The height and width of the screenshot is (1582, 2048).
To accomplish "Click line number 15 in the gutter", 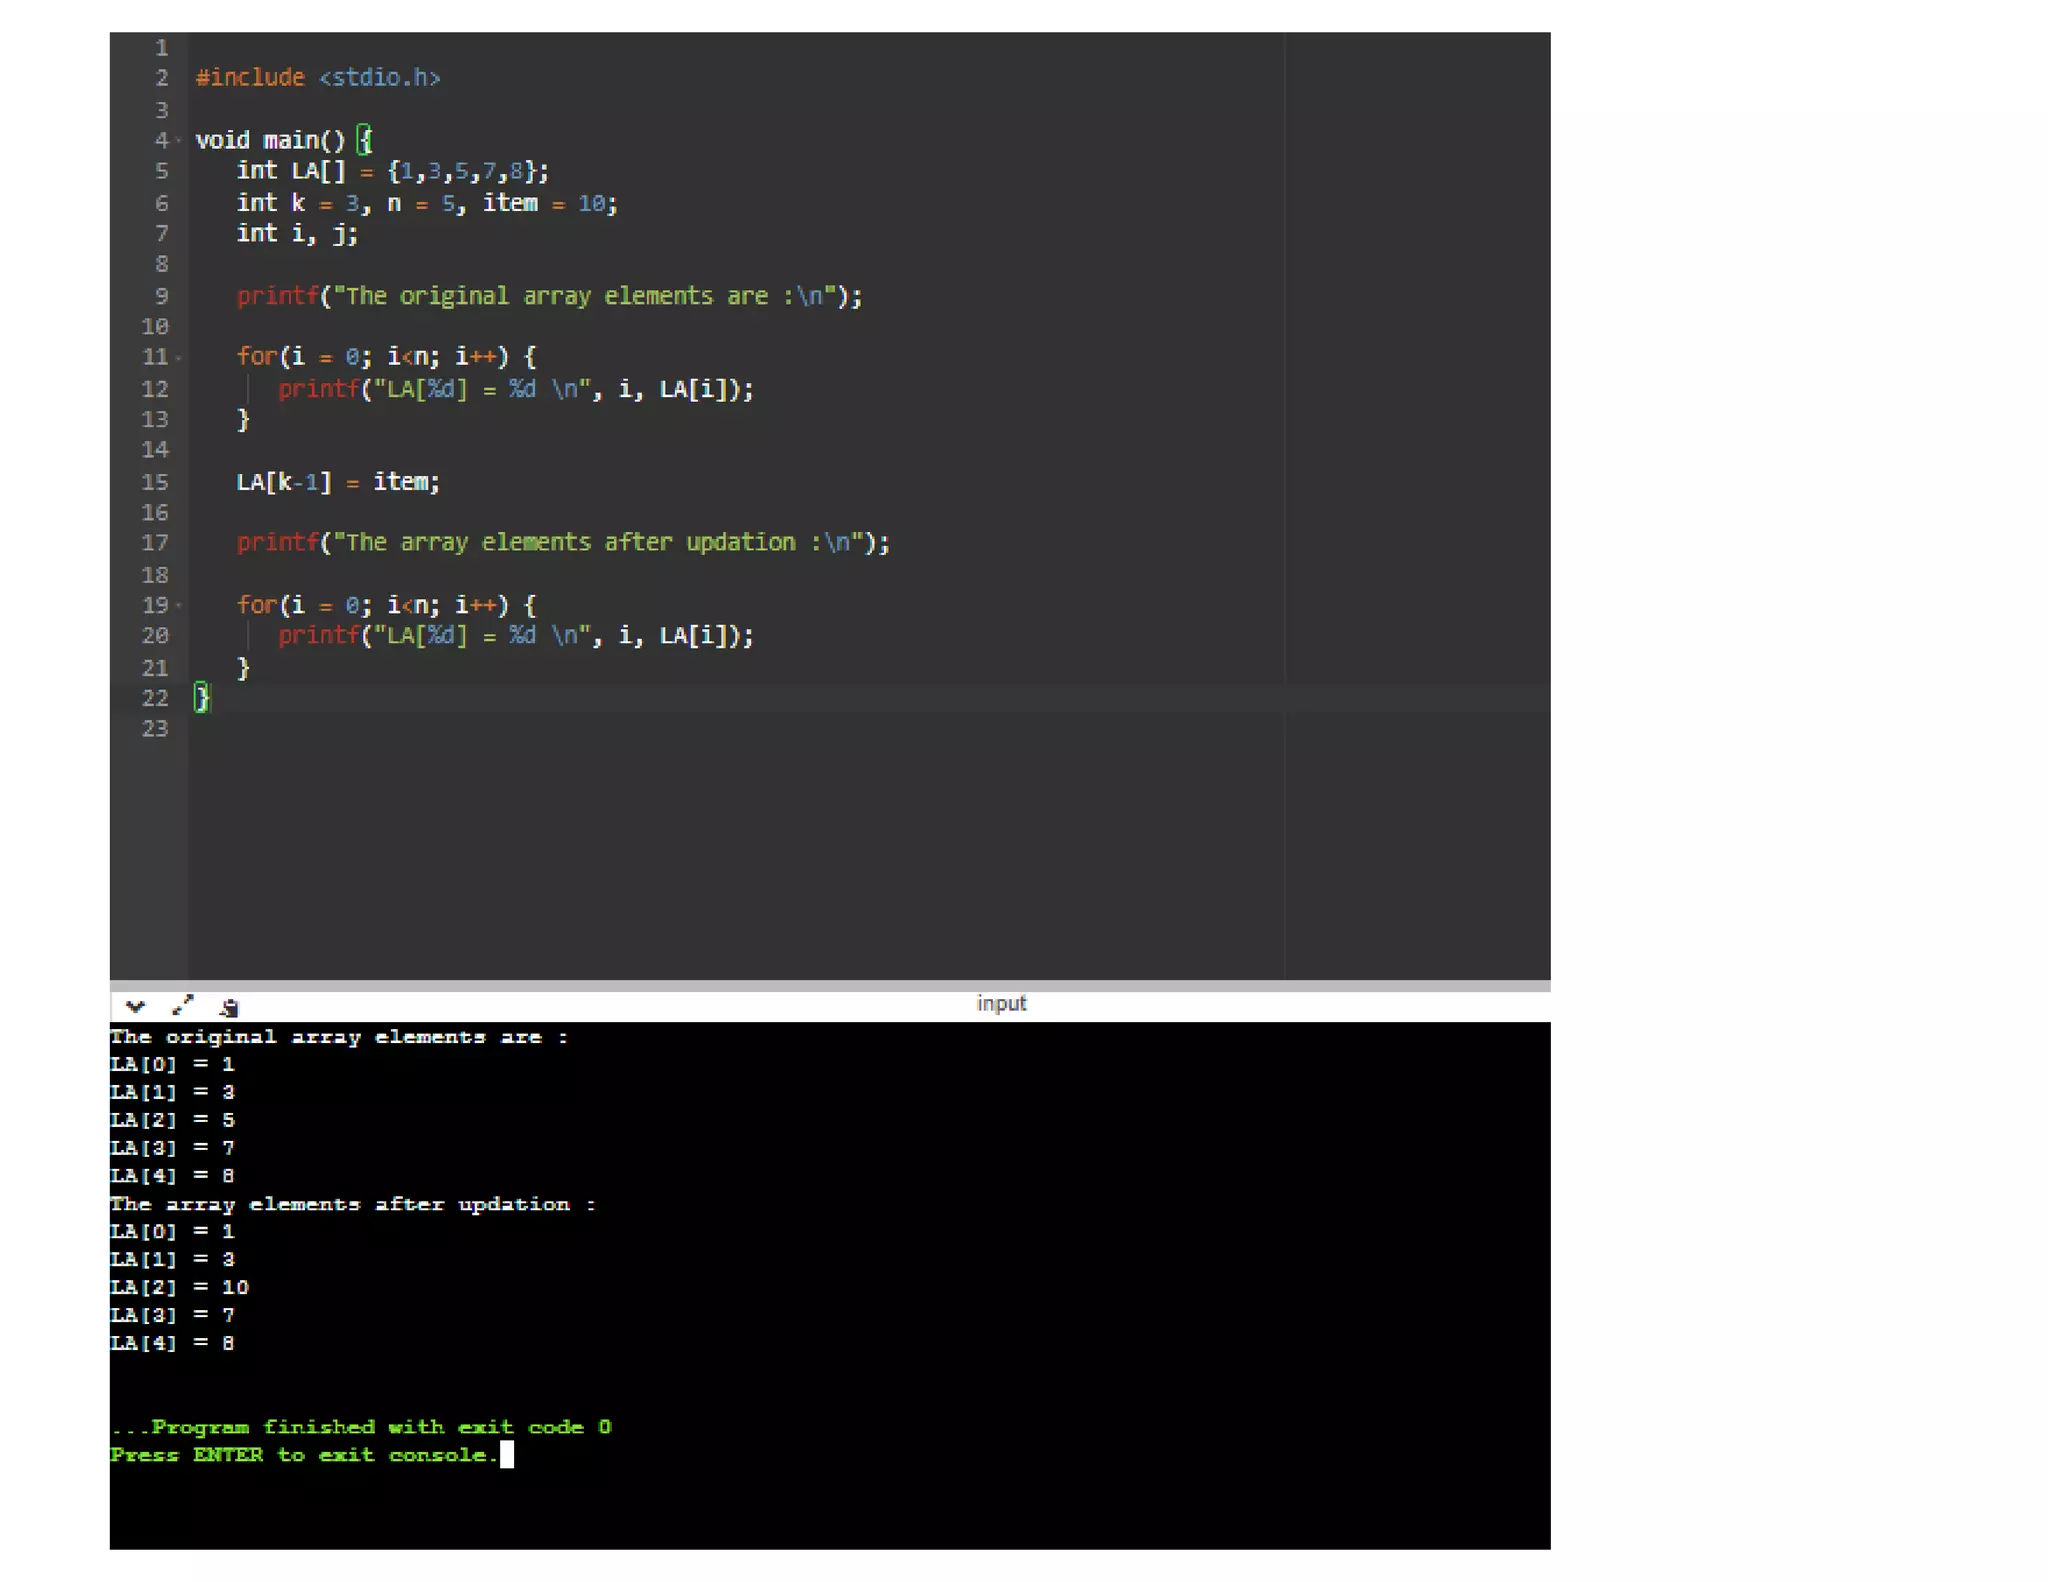I will click(155, 482).
